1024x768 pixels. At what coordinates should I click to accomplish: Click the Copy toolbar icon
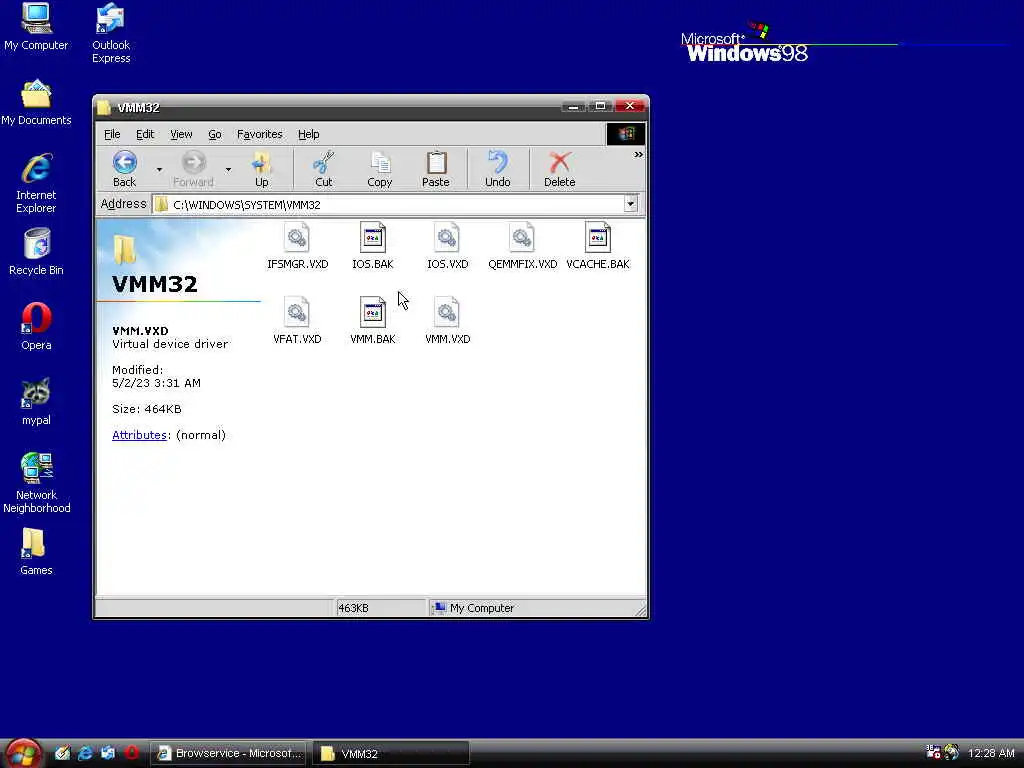pyautogui.click(x=379, y=169)
